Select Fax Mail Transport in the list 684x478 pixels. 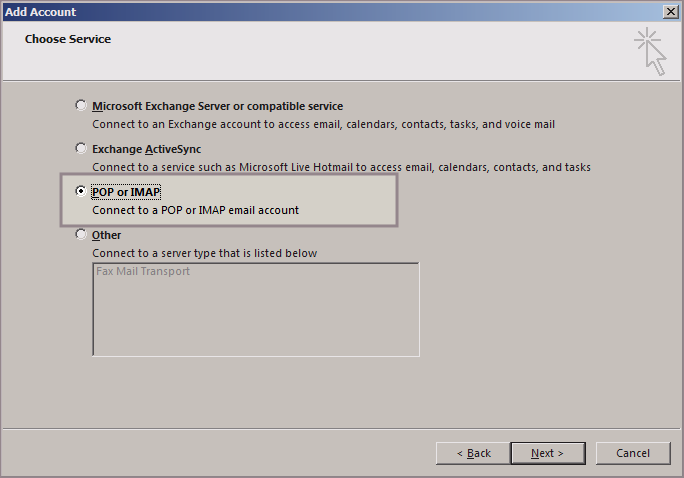click(143, 271)
